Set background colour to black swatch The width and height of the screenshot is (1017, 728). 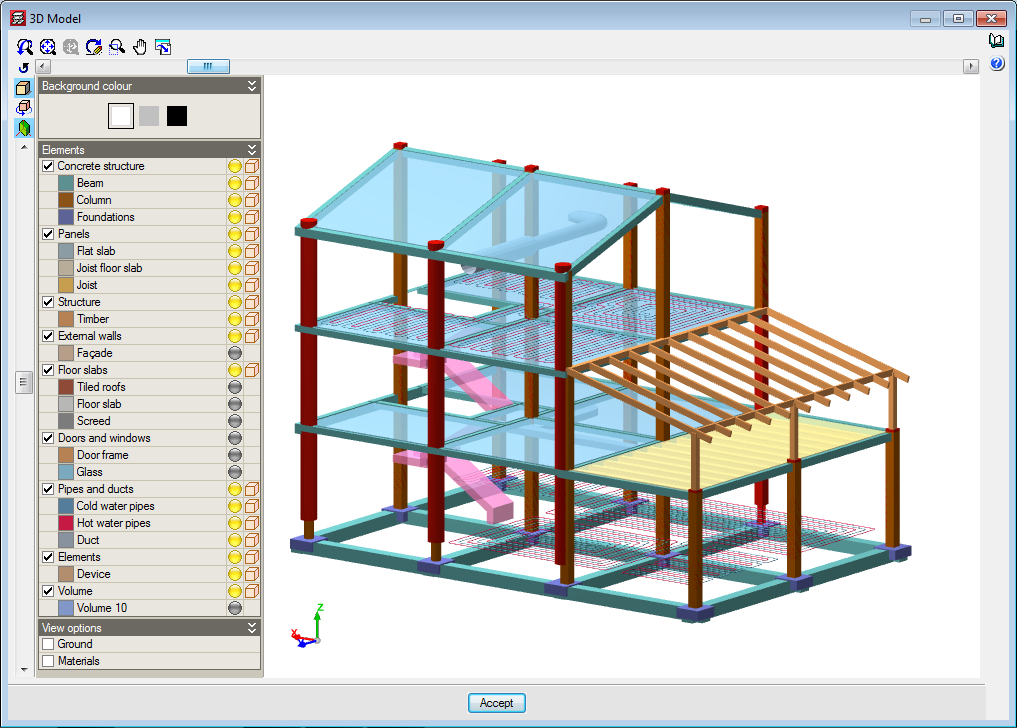point(177,116)
